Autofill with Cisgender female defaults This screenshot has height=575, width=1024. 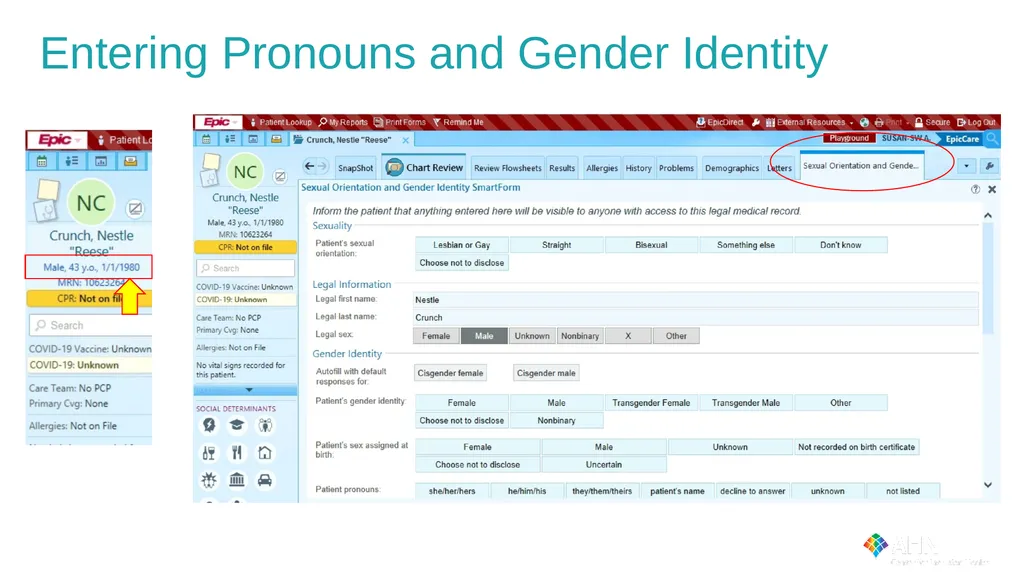coord(450,373)
